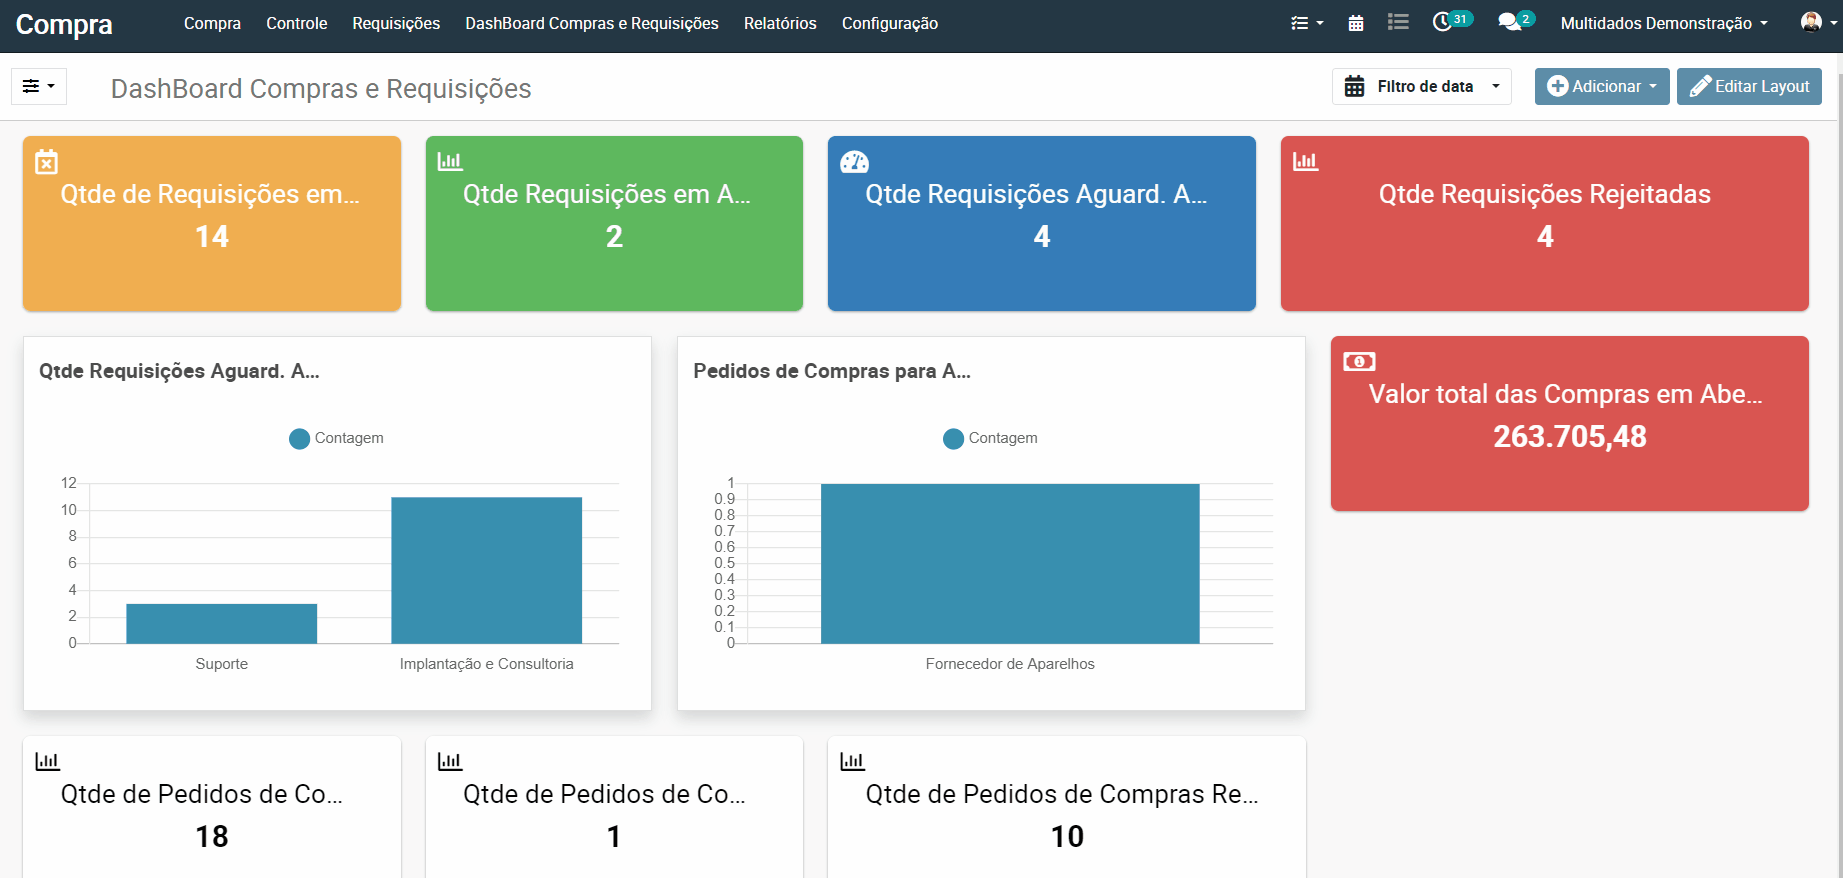
Task: Open the calendar icon in top bar
Action: 1355,23
